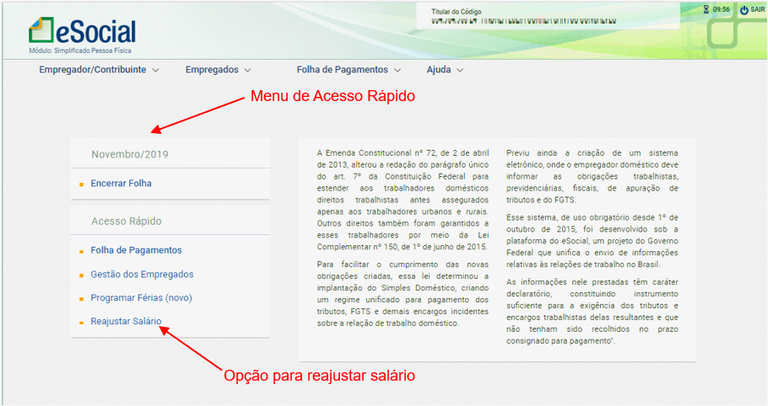Click the paragraph starting Para facilitar
Viewport: 768px width, 406px height.
click(x=403, y=294)
